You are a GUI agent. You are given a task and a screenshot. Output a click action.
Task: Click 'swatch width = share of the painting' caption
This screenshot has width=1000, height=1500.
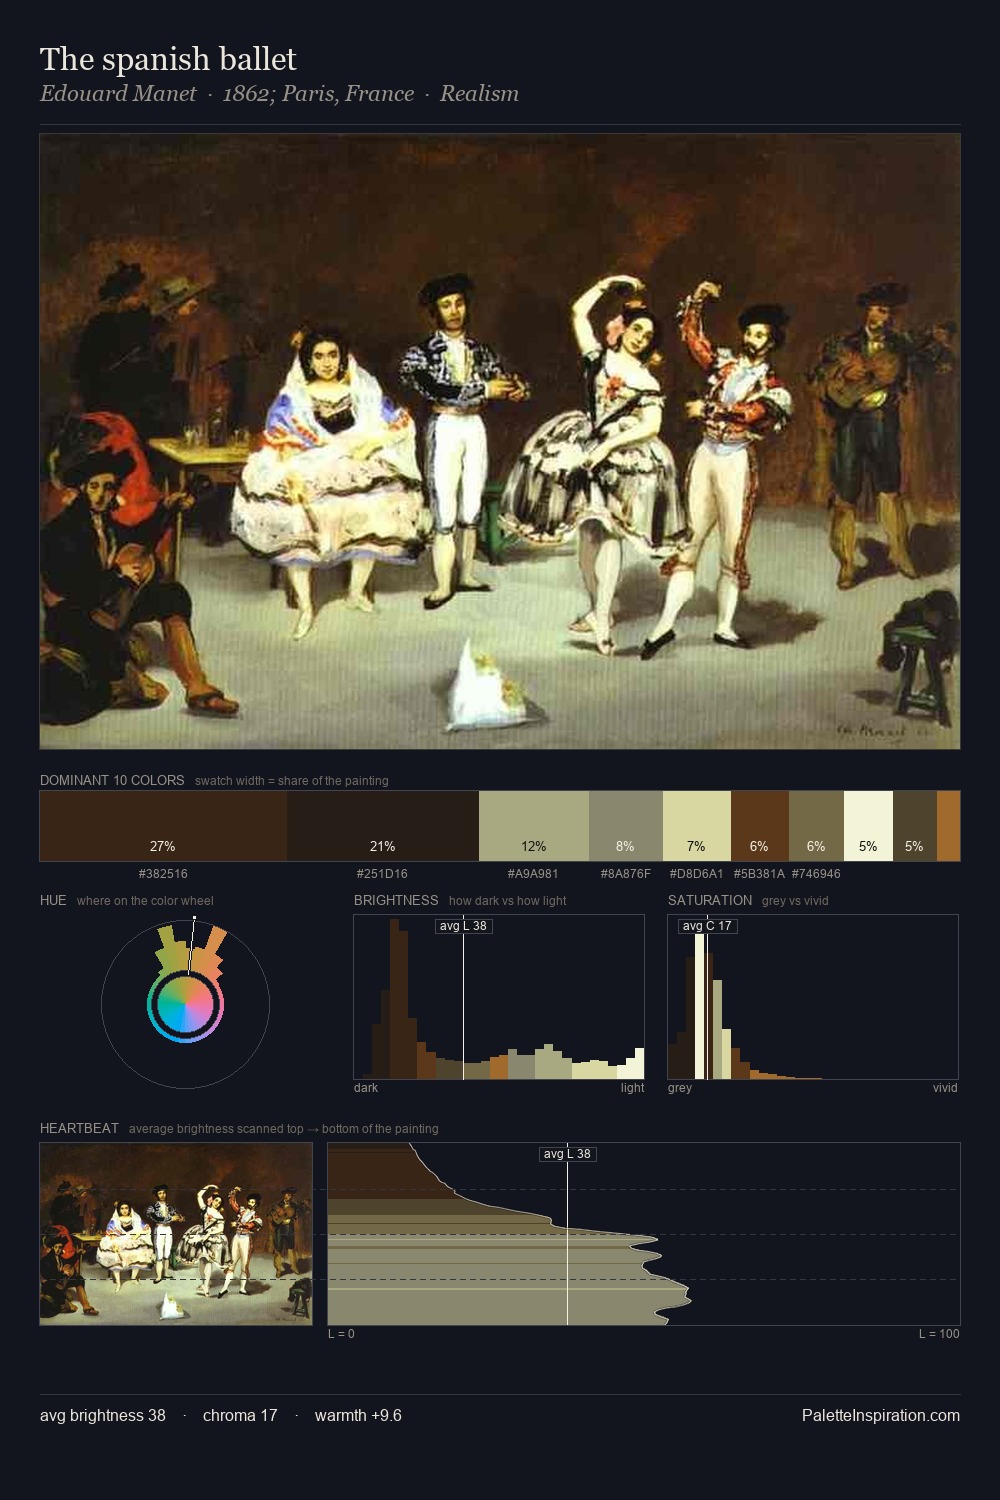click(x=292, y=781)
